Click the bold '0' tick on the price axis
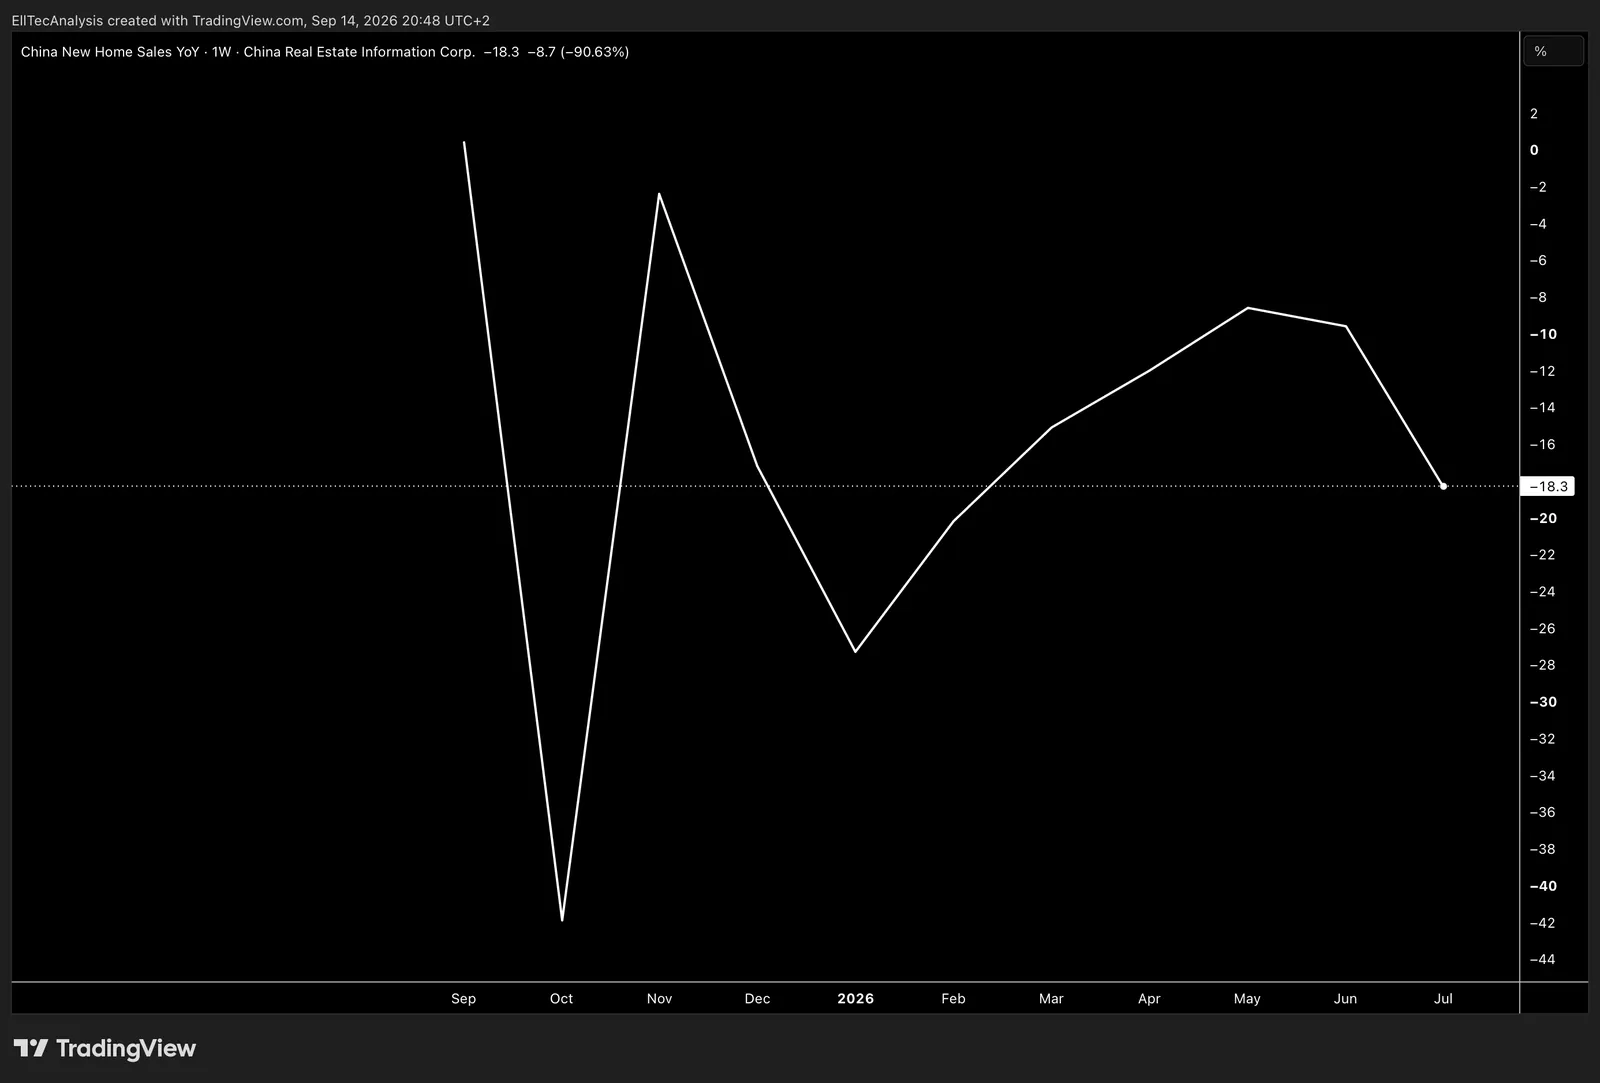 coord(1534,150)
